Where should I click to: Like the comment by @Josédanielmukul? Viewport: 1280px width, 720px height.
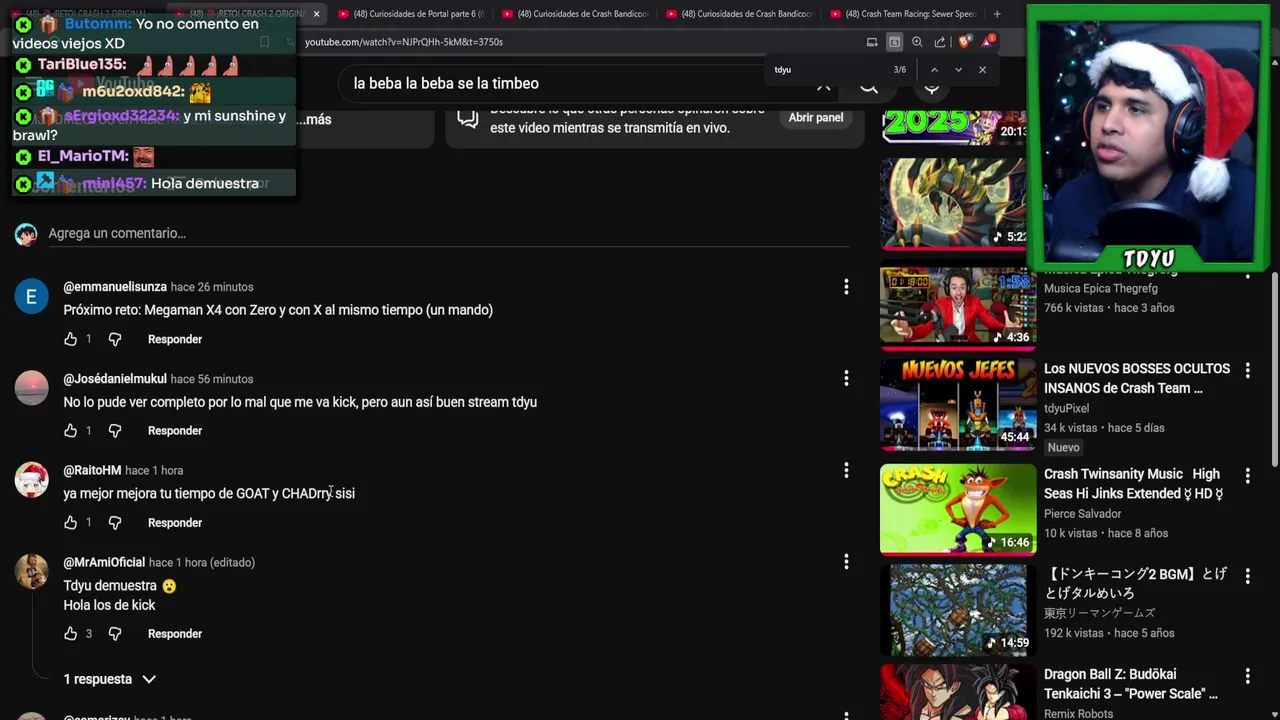pos(70,431)
